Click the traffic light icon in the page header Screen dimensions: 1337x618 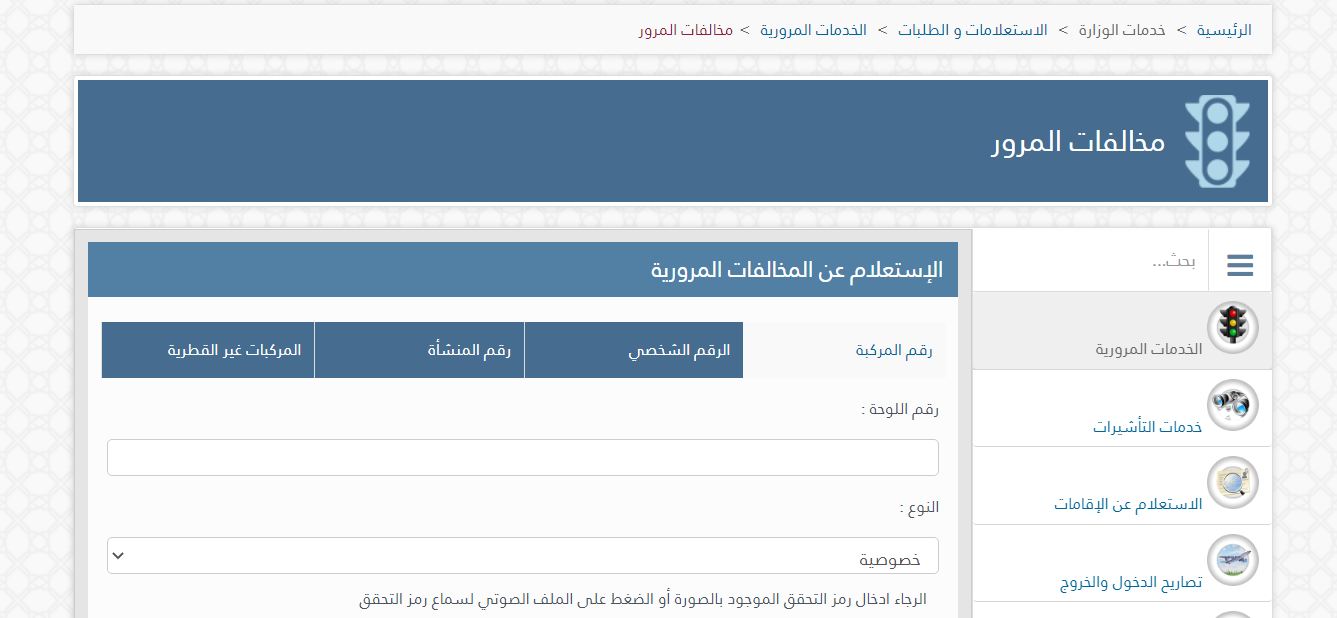[x=1218, y=140]
